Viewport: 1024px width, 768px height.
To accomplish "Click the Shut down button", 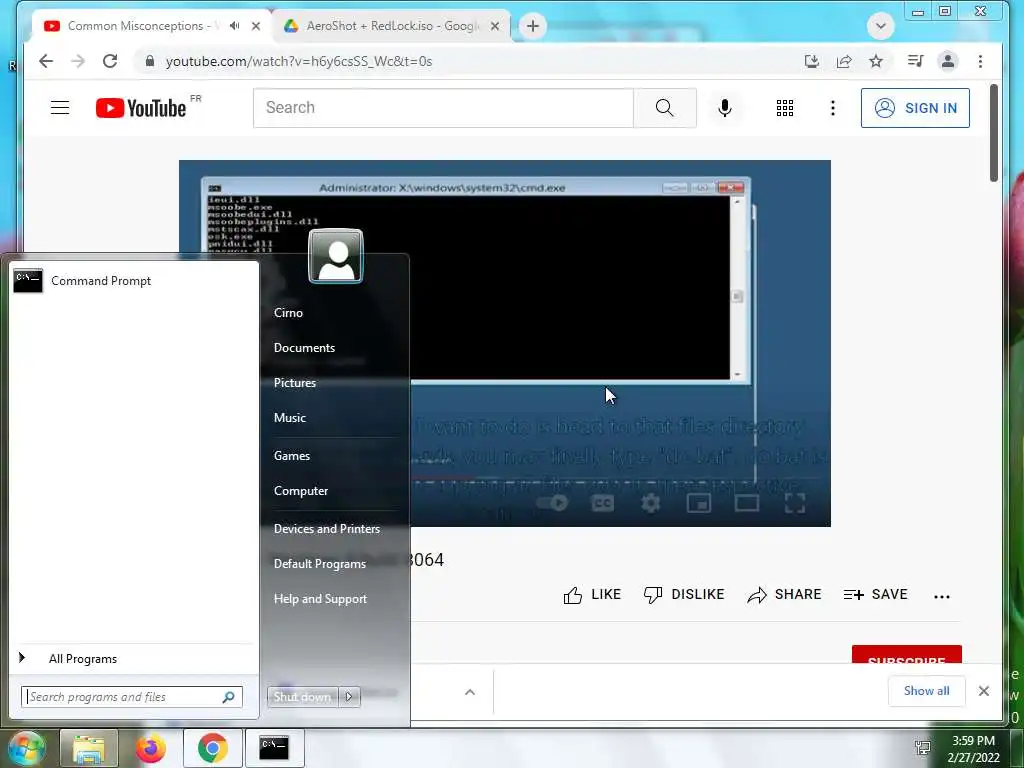I will click(x=302, y=697).
